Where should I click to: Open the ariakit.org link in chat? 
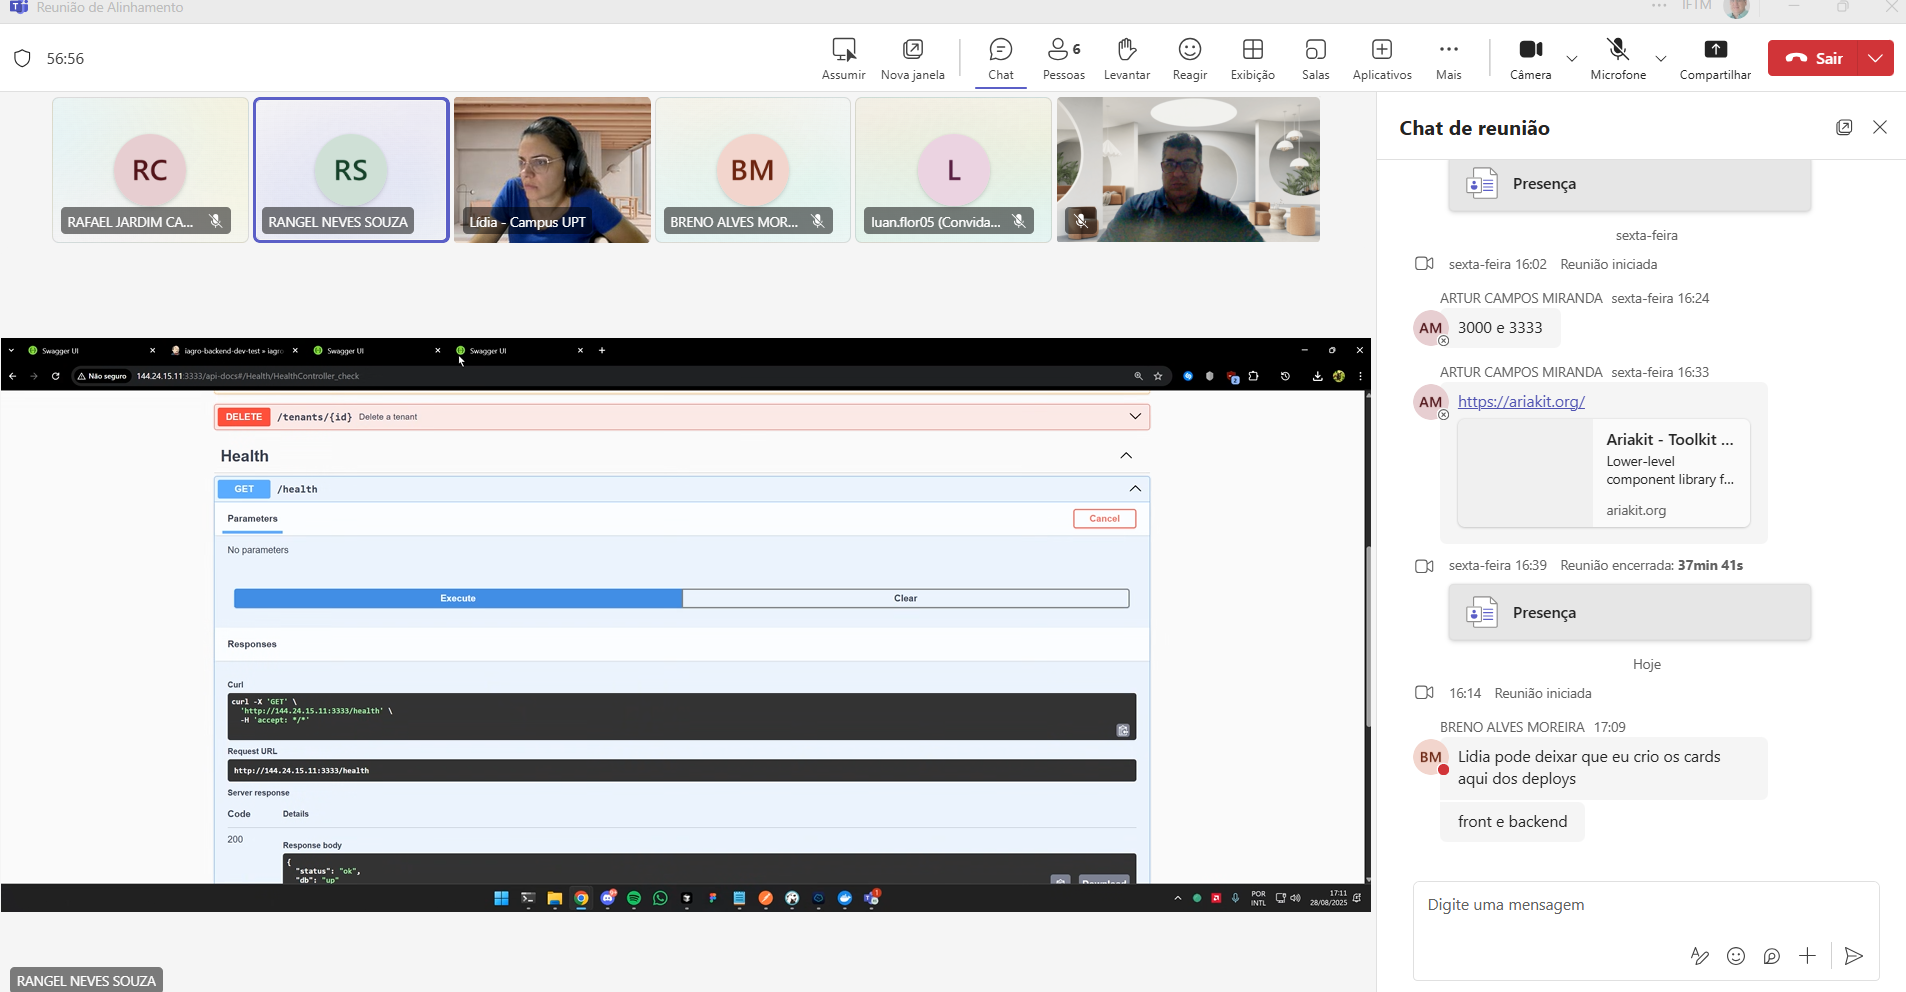coord(1521,401)
